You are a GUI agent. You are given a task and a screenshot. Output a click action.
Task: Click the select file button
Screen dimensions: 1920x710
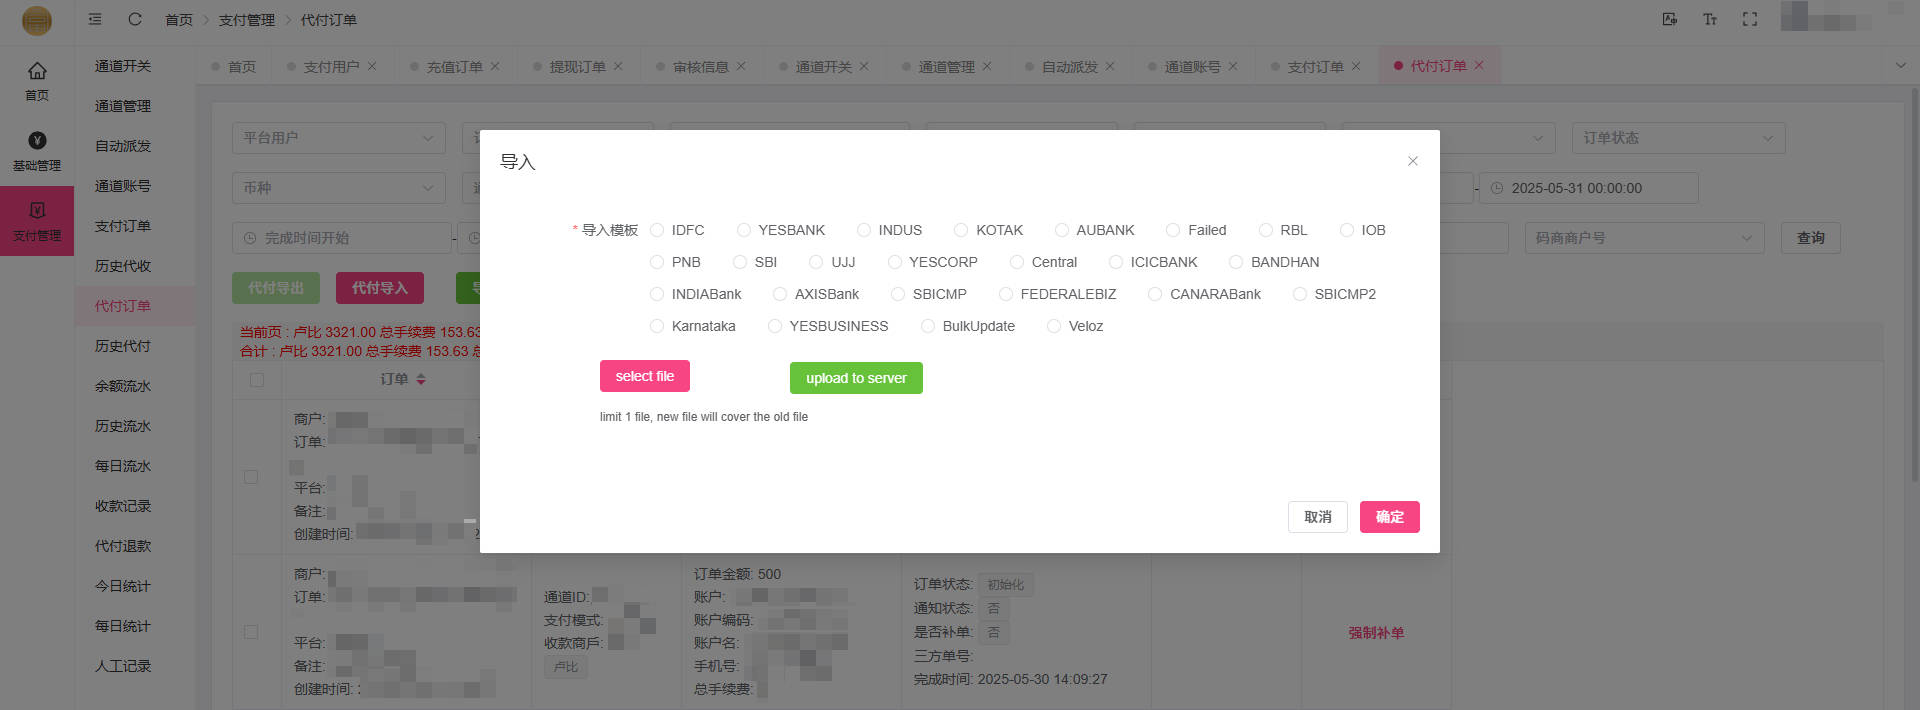pos(645,376)
